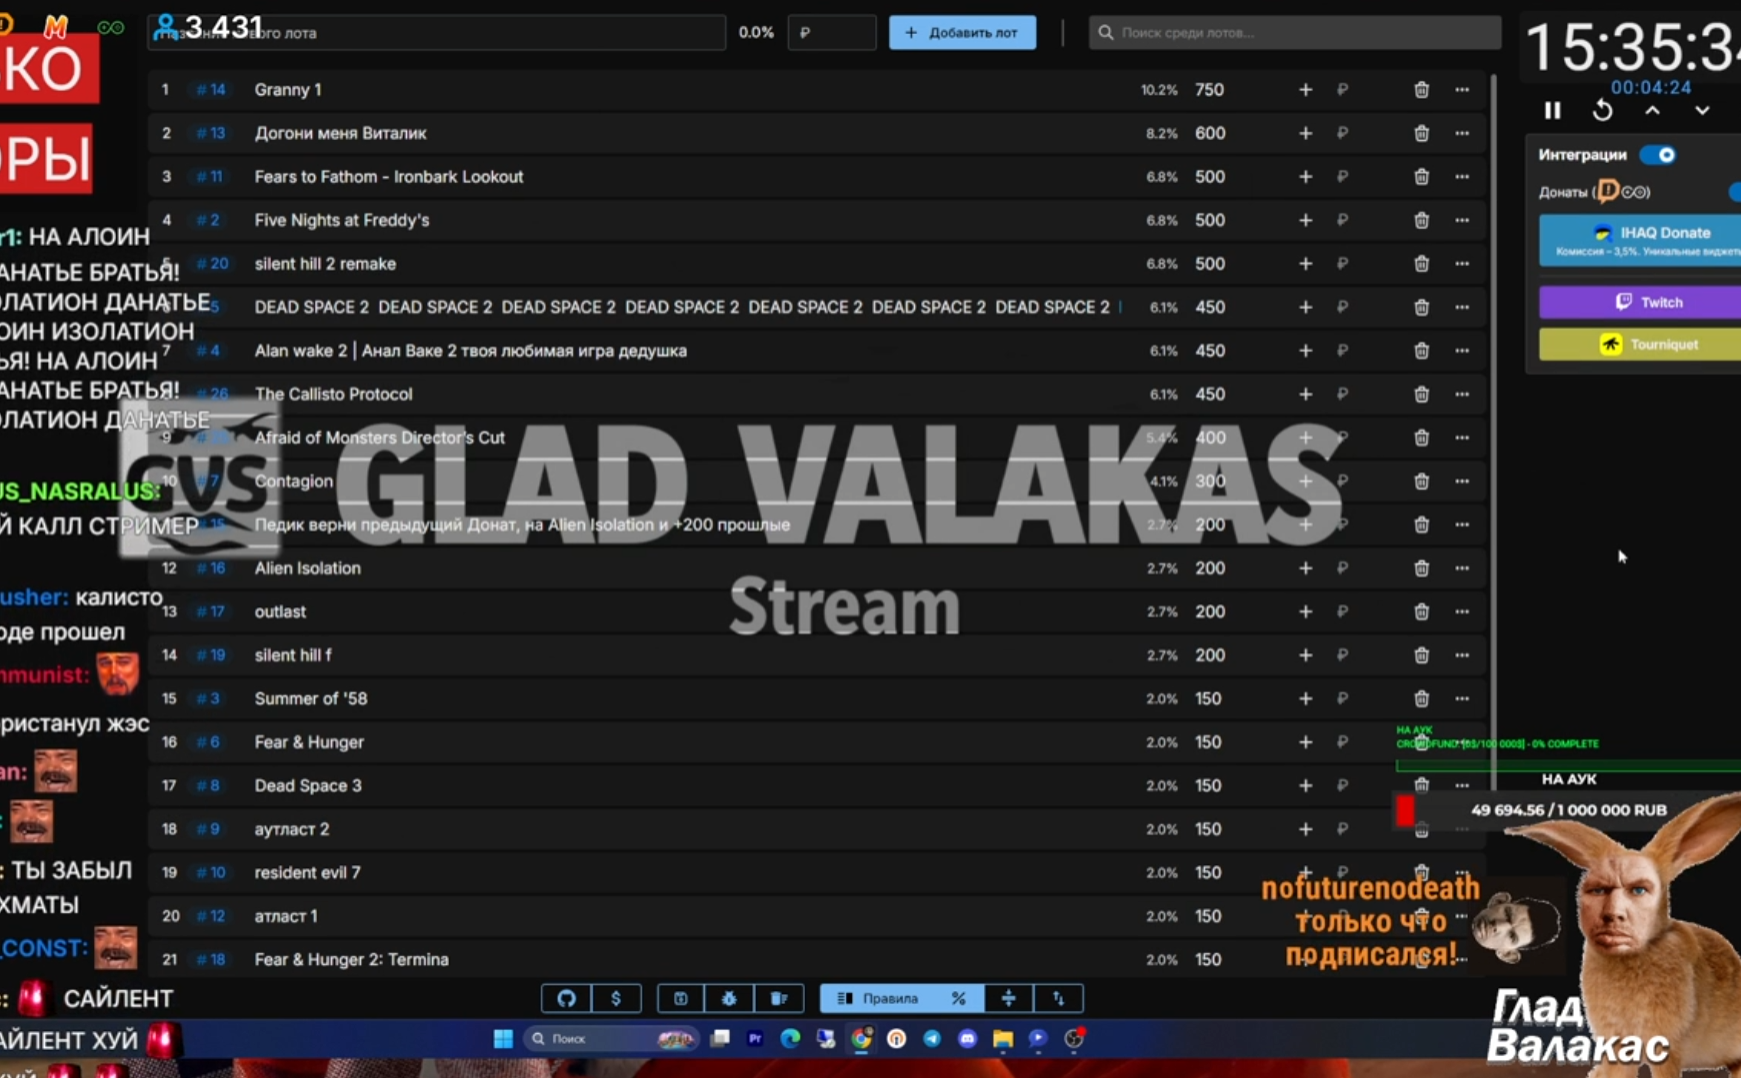Click the divide toolbar icon

[1008, 998]
